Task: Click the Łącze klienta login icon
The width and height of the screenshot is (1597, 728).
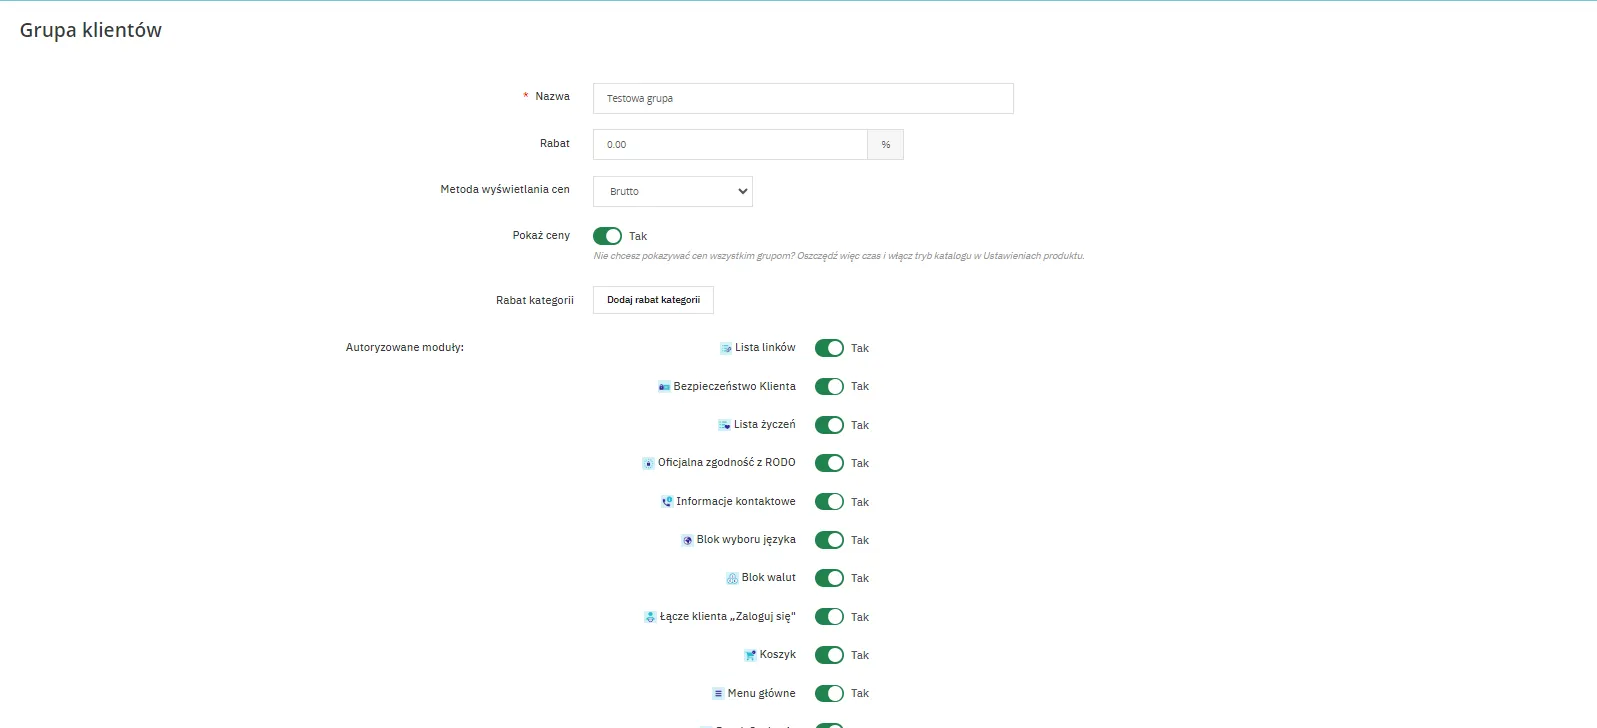Action: [650, 617]
